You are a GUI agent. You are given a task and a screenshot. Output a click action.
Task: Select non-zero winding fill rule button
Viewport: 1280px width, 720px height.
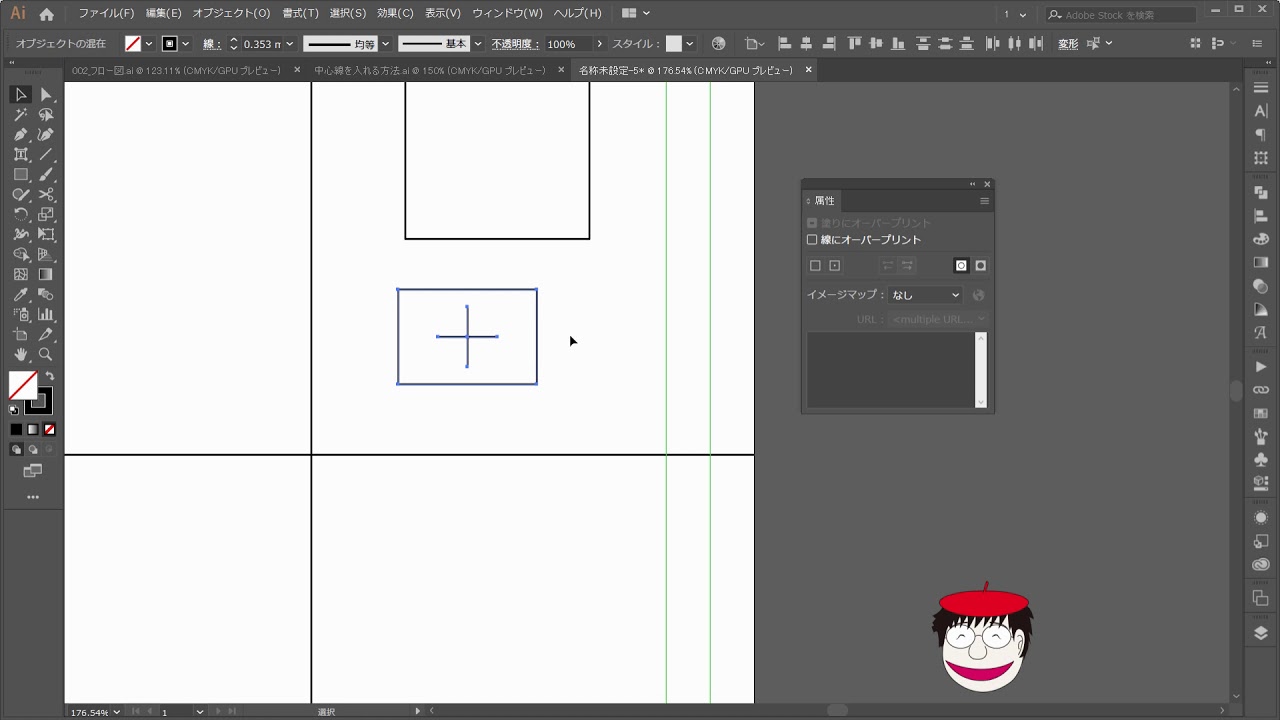[x=961, y=266]
